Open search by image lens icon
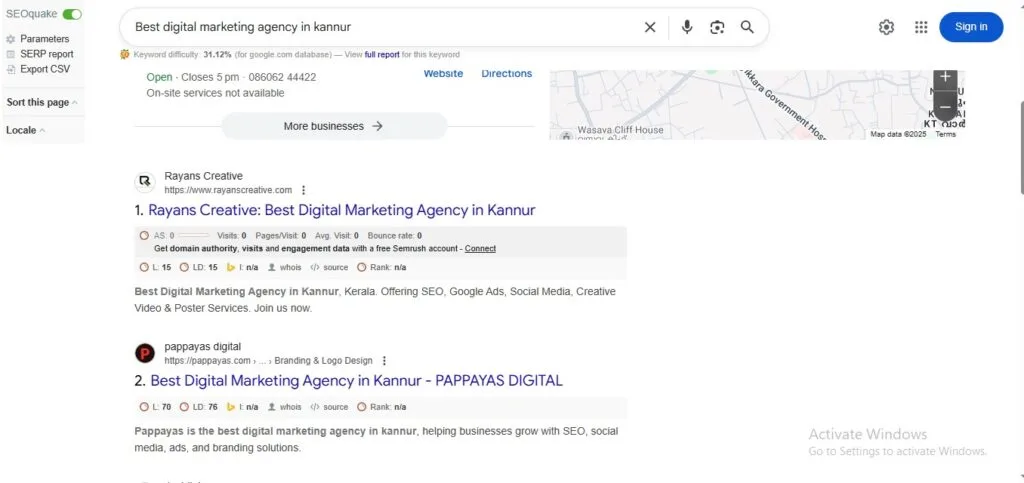The height and width of the screenshot is (483, 1024). coord(717,27)
